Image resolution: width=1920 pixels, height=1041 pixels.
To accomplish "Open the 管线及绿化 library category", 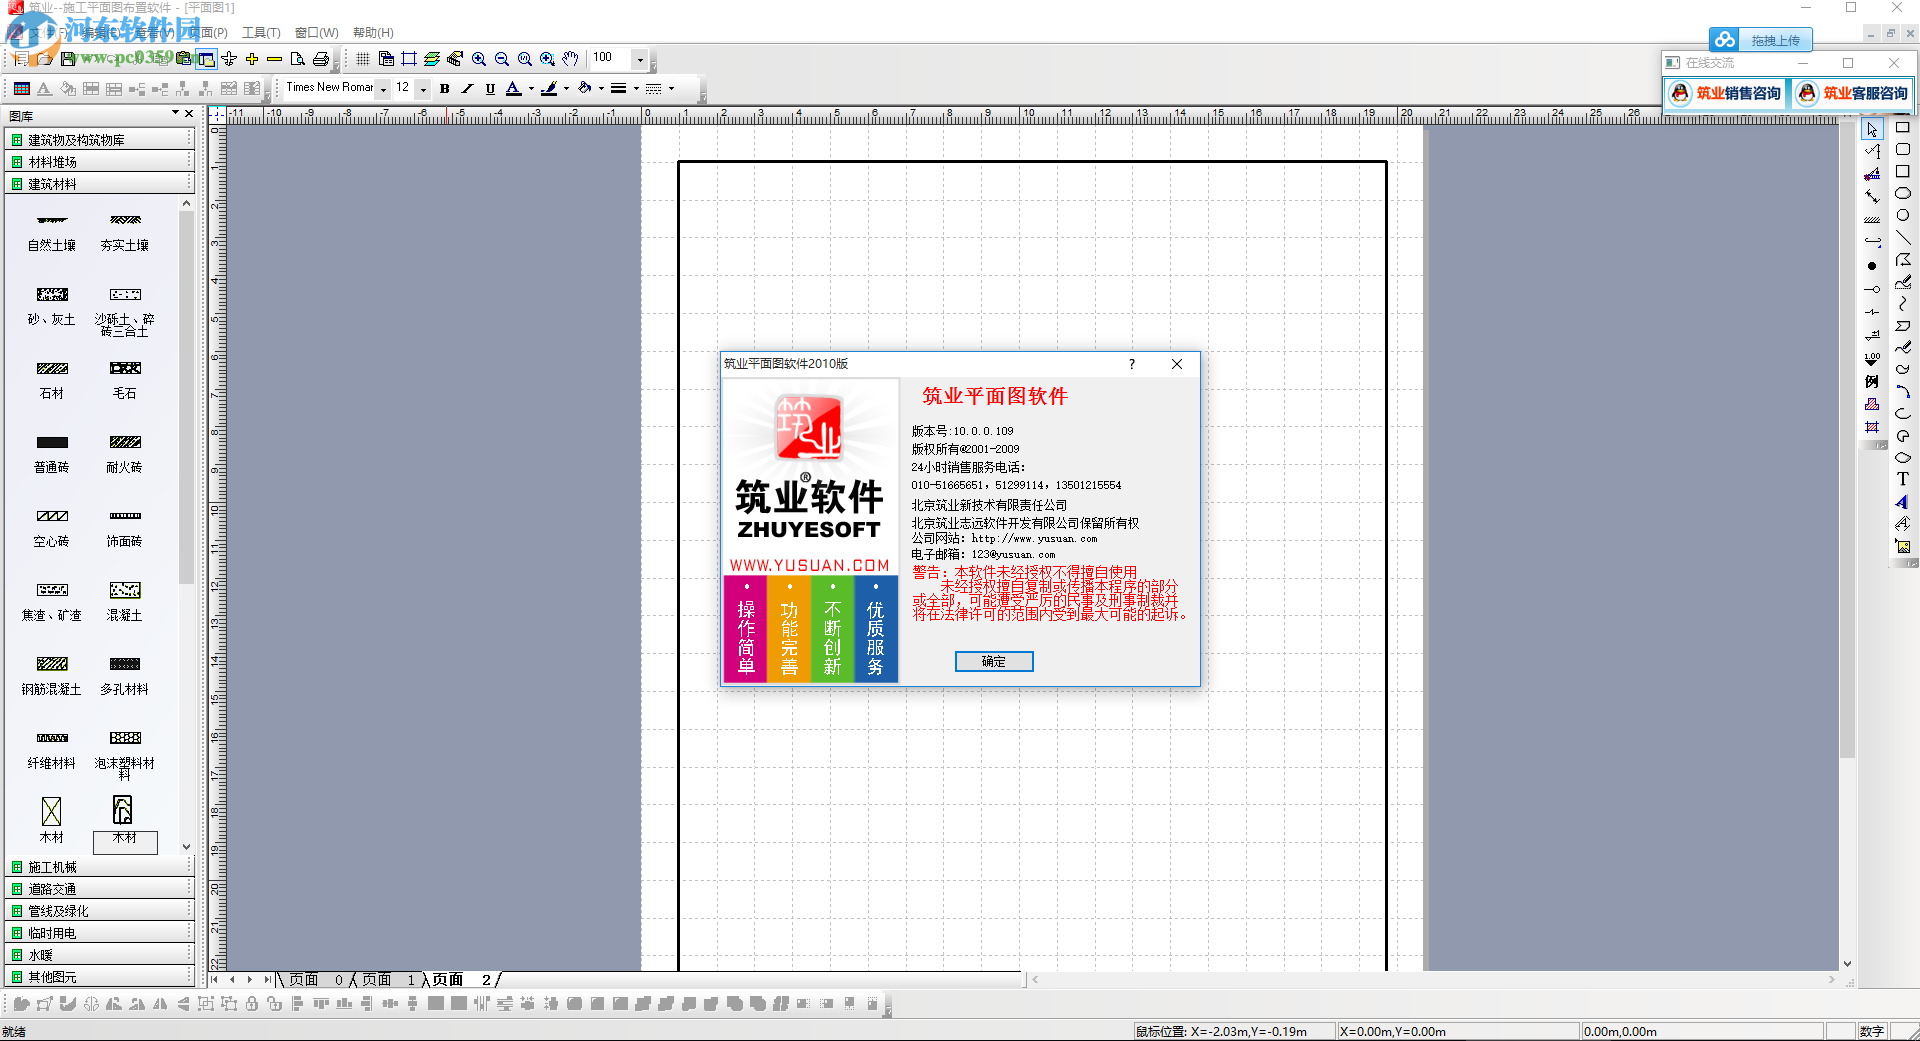I will [100, 911].
